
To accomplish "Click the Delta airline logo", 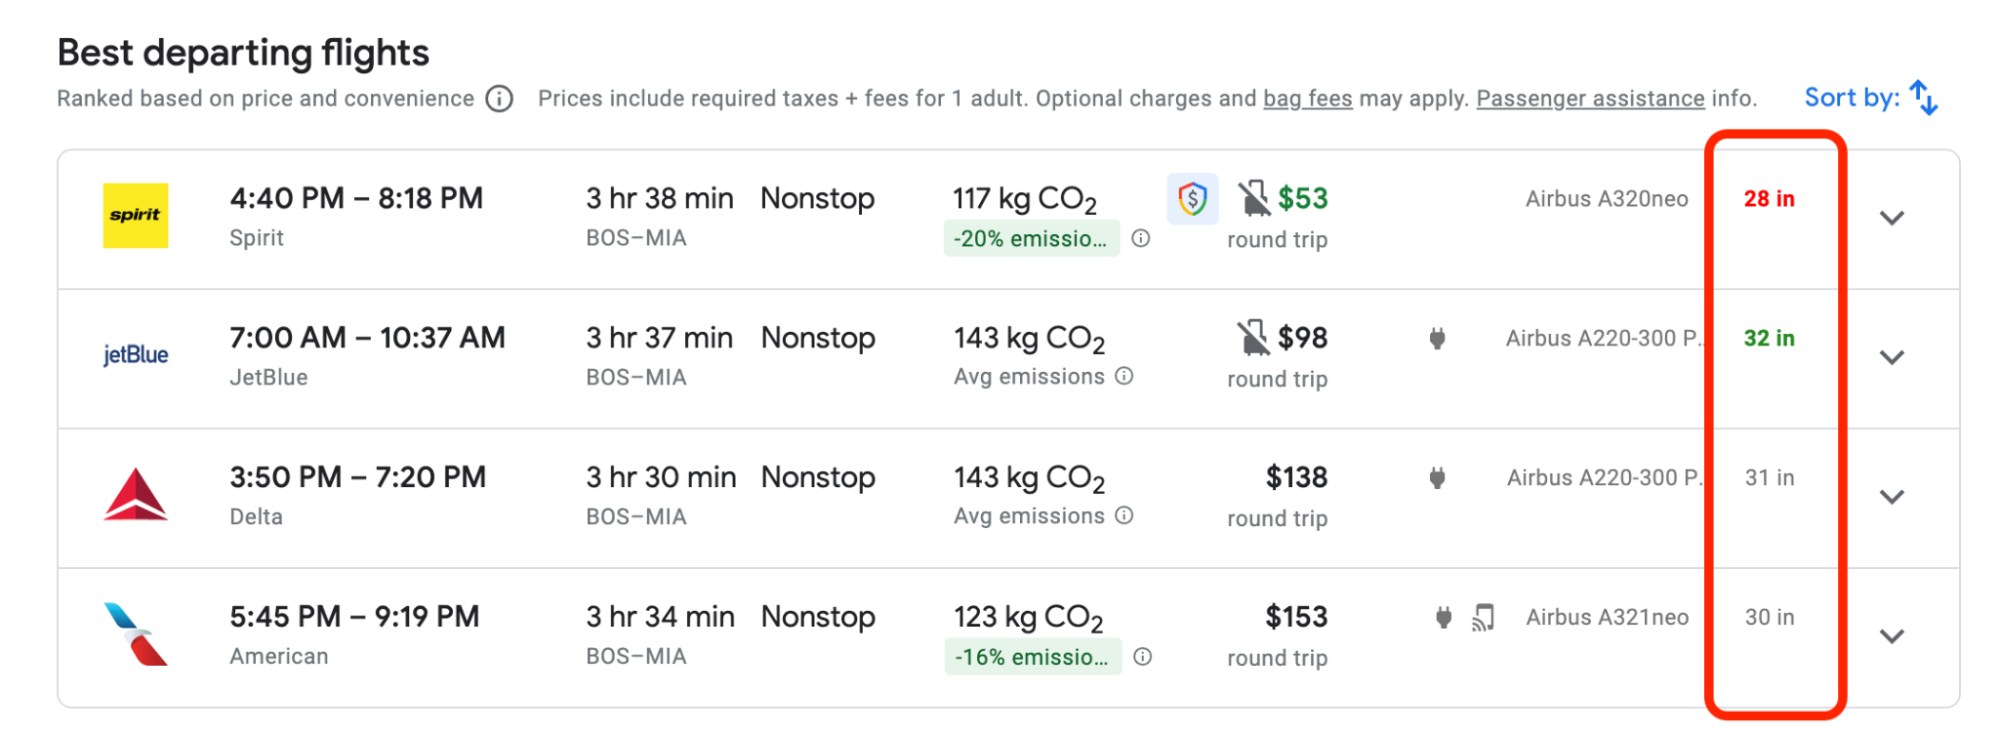I will [x=136, y=495].
